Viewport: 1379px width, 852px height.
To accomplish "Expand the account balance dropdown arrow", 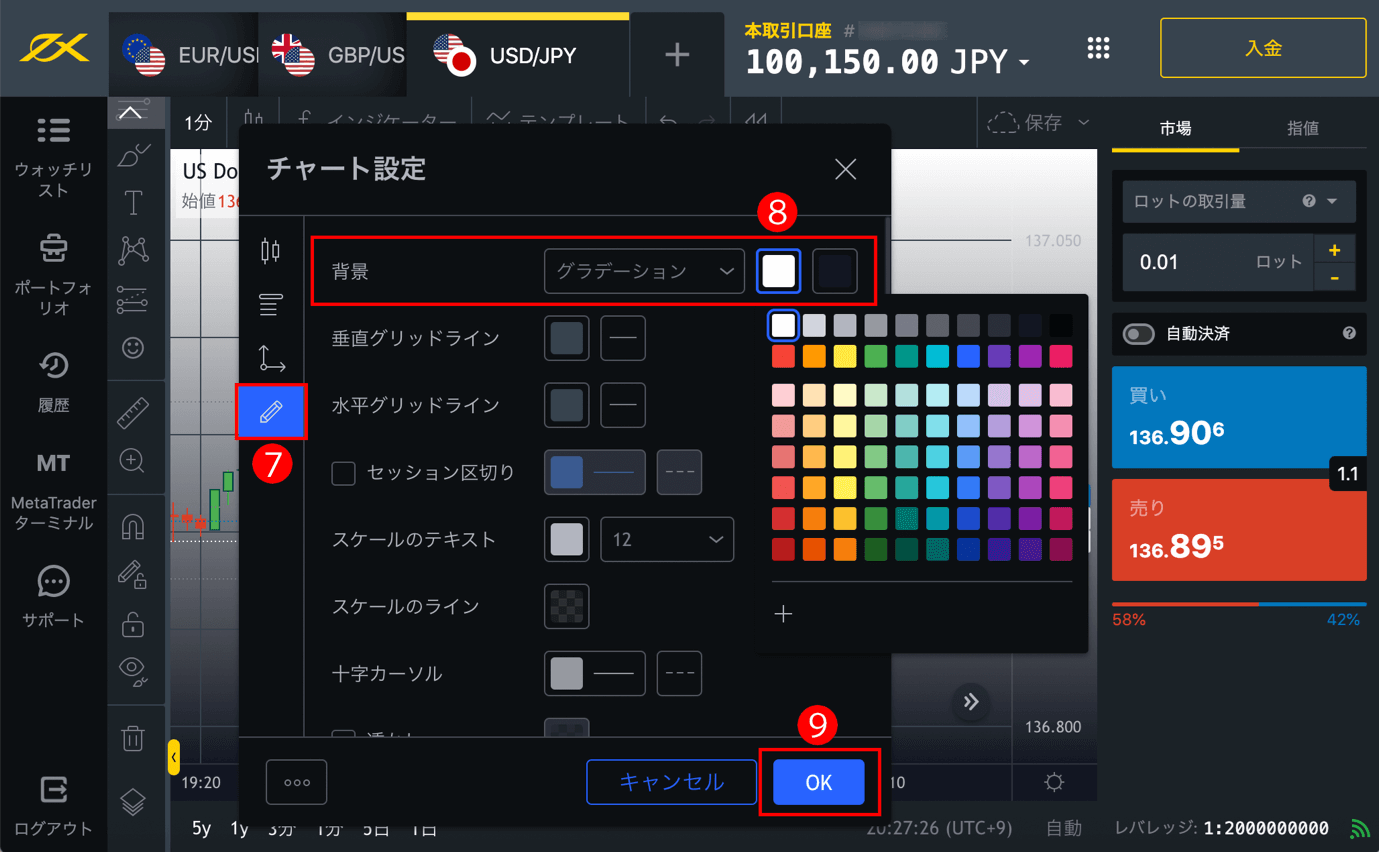I will coord(1024,64).
